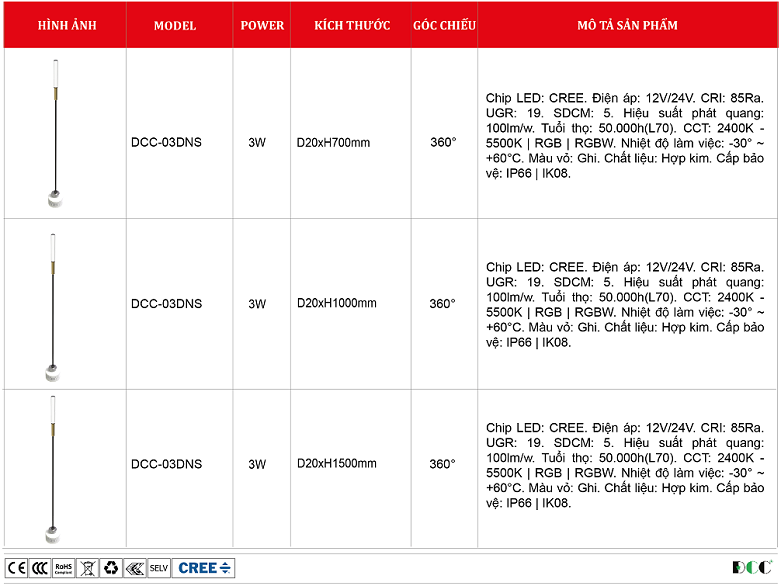
Task: Click the GÓC CHIẾU column header
Action: point(443,26)
